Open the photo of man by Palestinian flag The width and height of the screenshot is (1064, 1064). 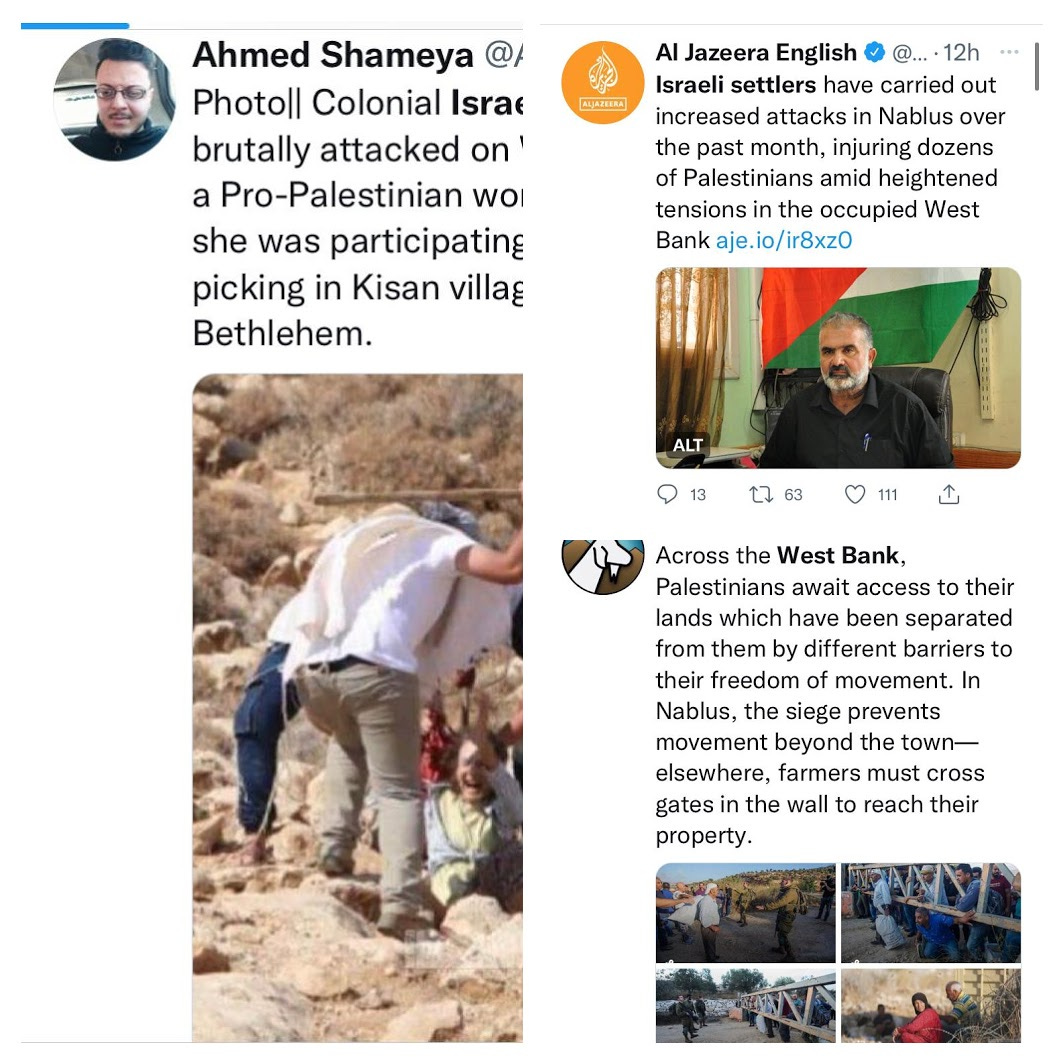[838, 368]
